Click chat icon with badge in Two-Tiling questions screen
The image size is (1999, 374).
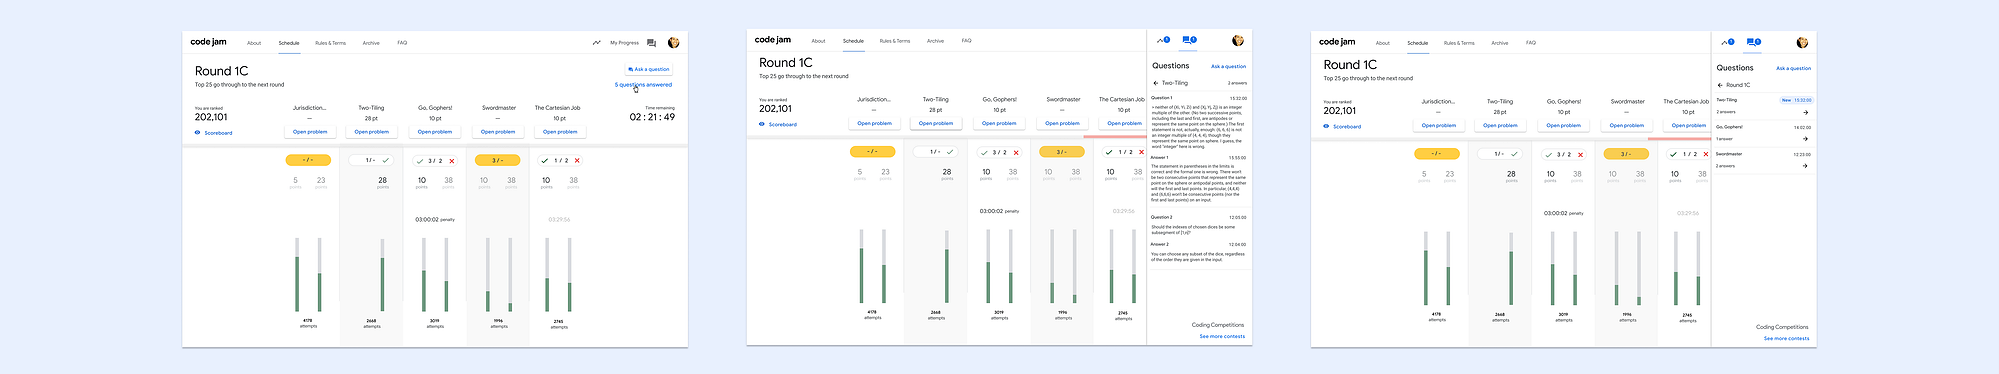(x=1189, y=40)
